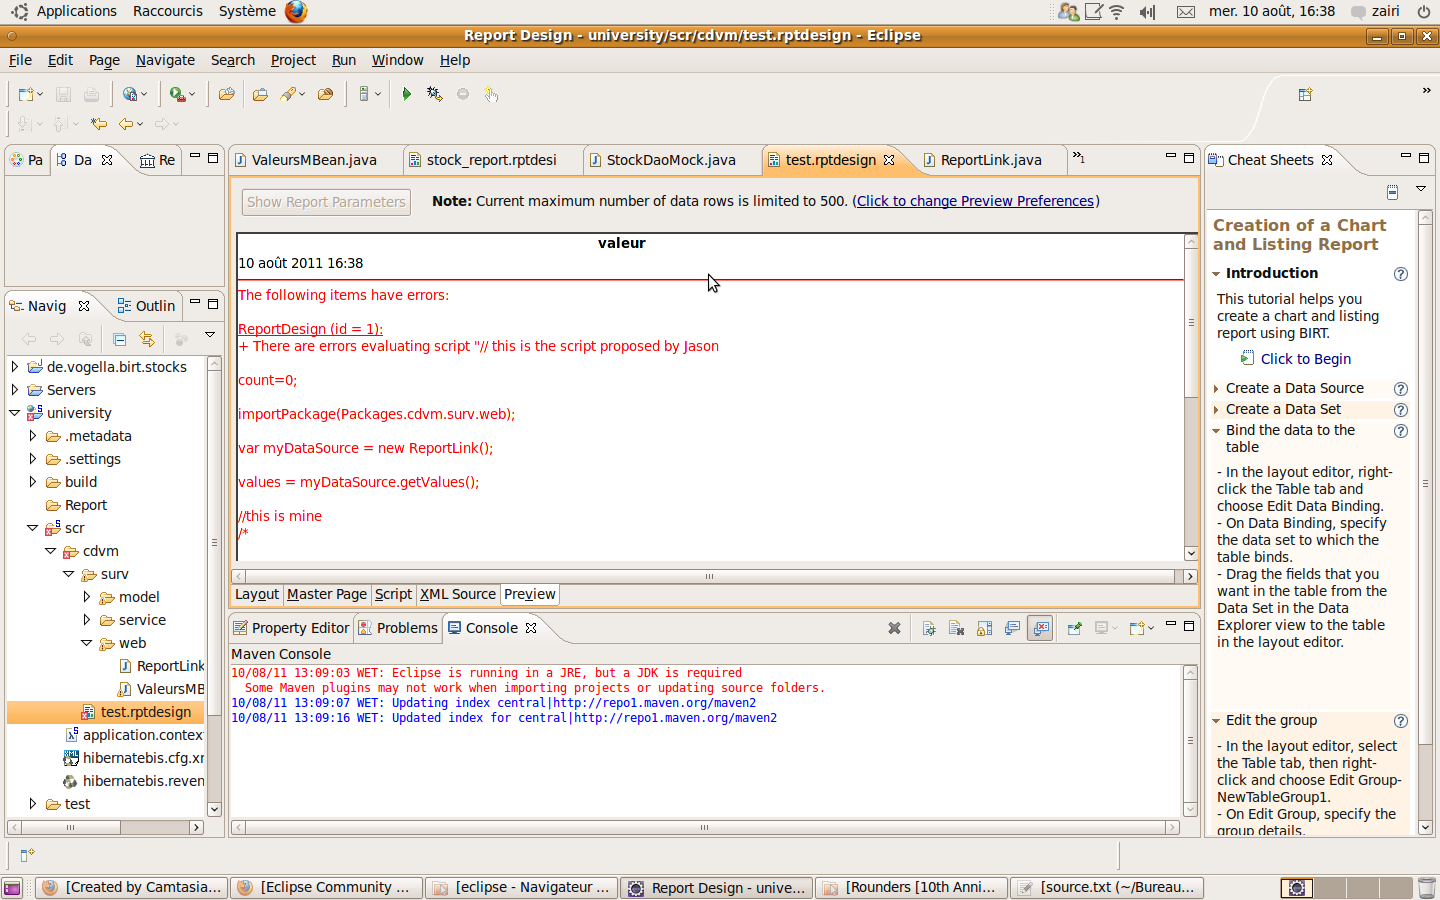Switch to the XML Source tab

coord(457,594)
